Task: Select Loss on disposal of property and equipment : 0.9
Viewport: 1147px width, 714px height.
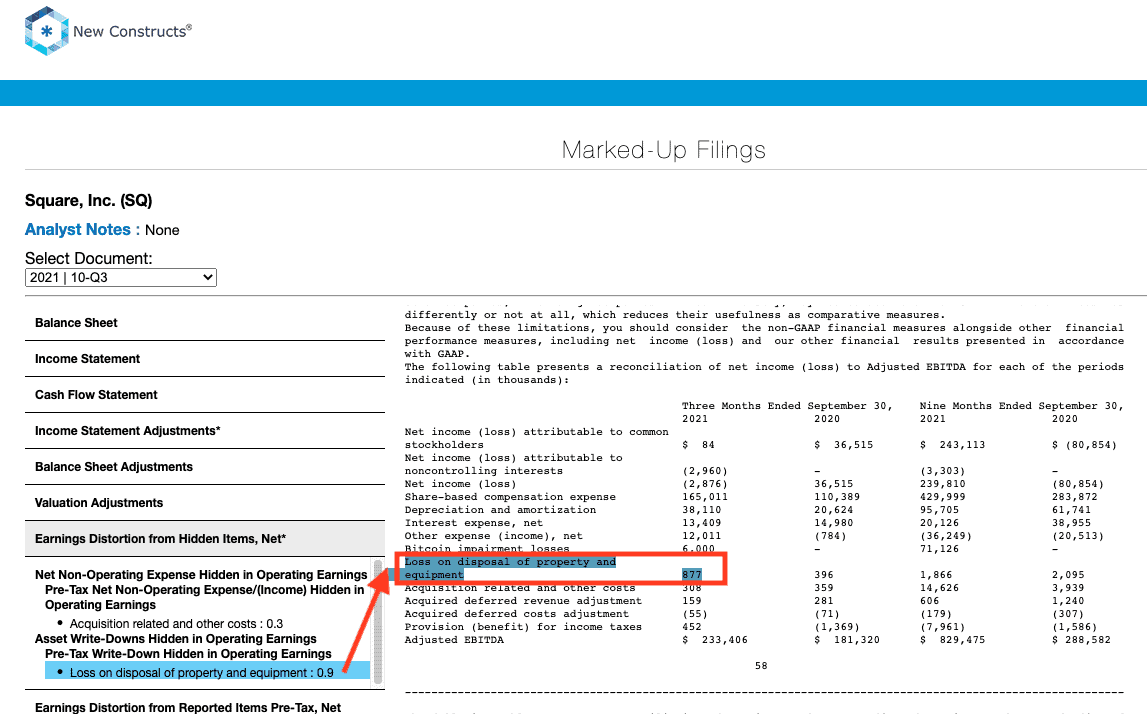Action: (x=202, y=673)
